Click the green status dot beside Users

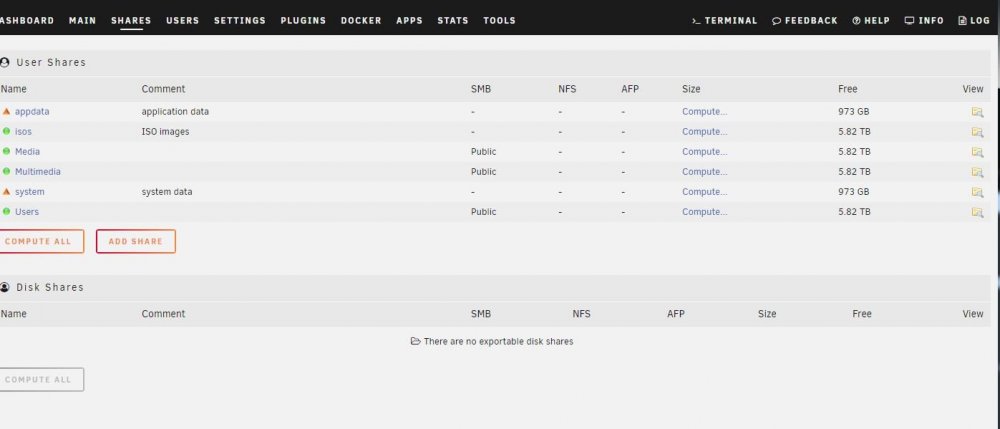[6, 211]
